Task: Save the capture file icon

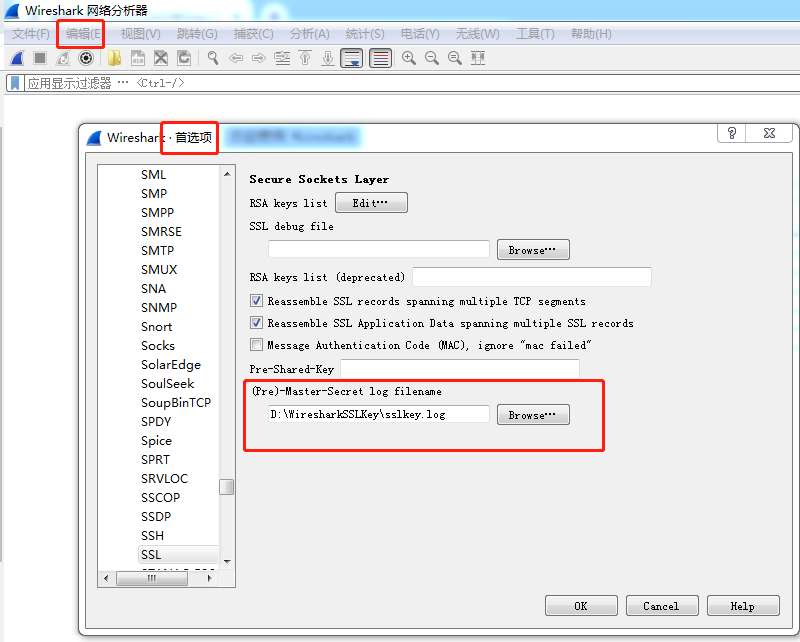Action: point(138,58)
